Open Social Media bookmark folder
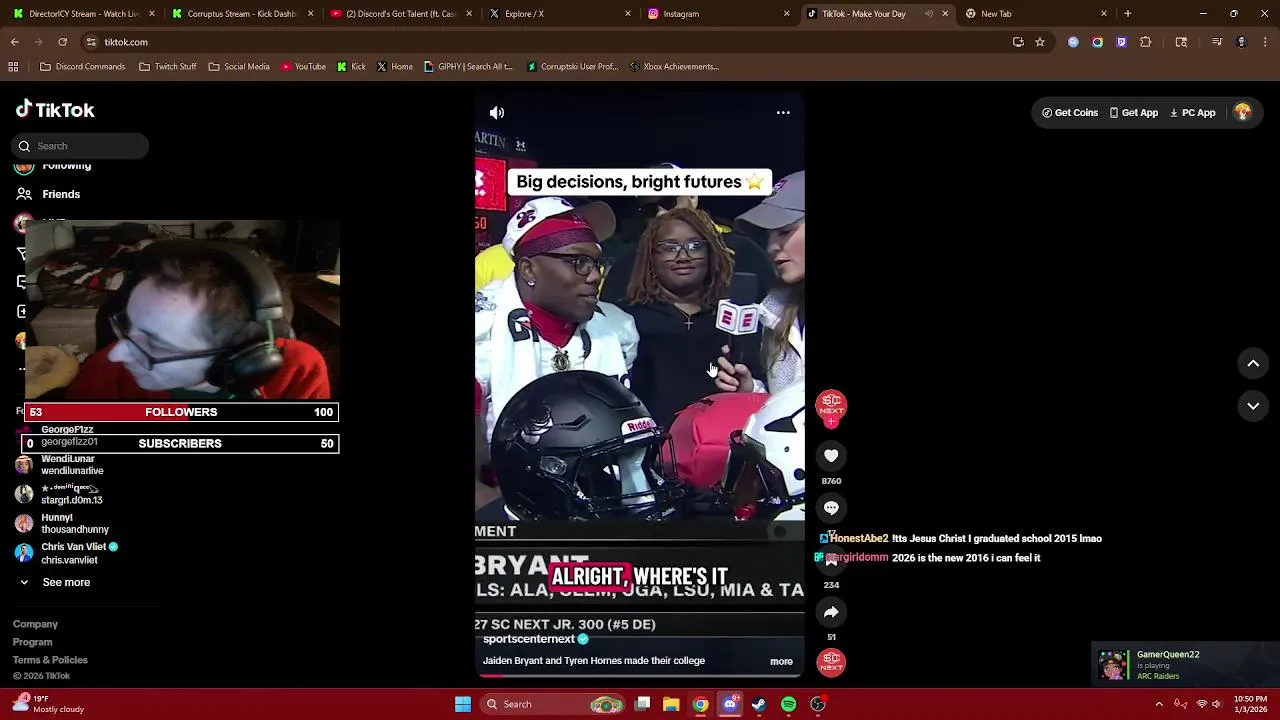The height and width of the screenshot is (720, 1280). [x=239, y=67]
